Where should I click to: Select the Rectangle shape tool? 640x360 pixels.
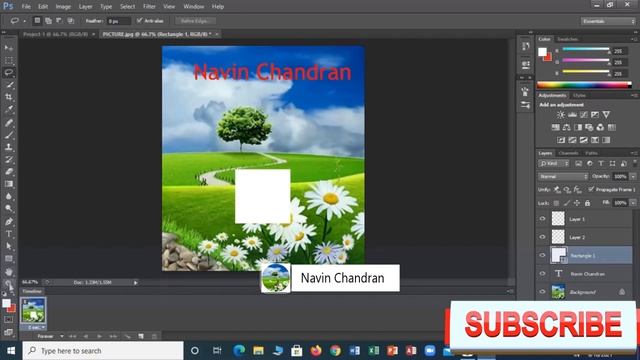point(9,258)
